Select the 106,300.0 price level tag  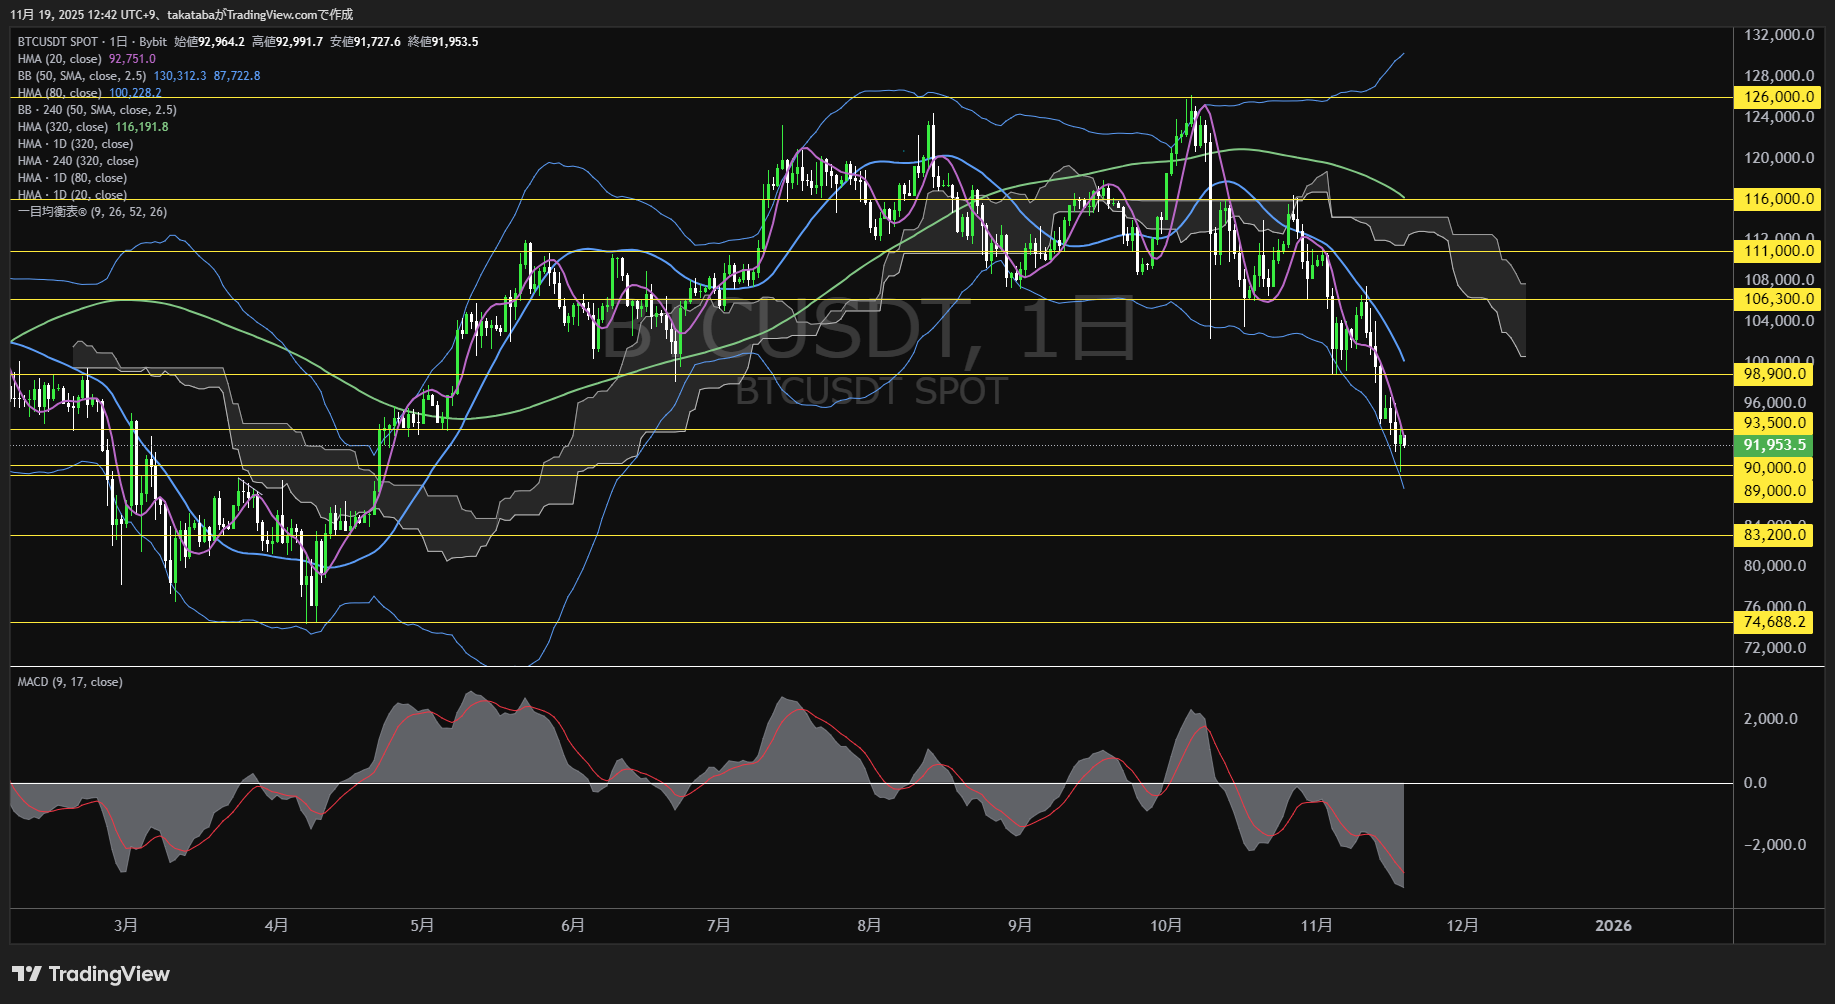[1775, 299]
